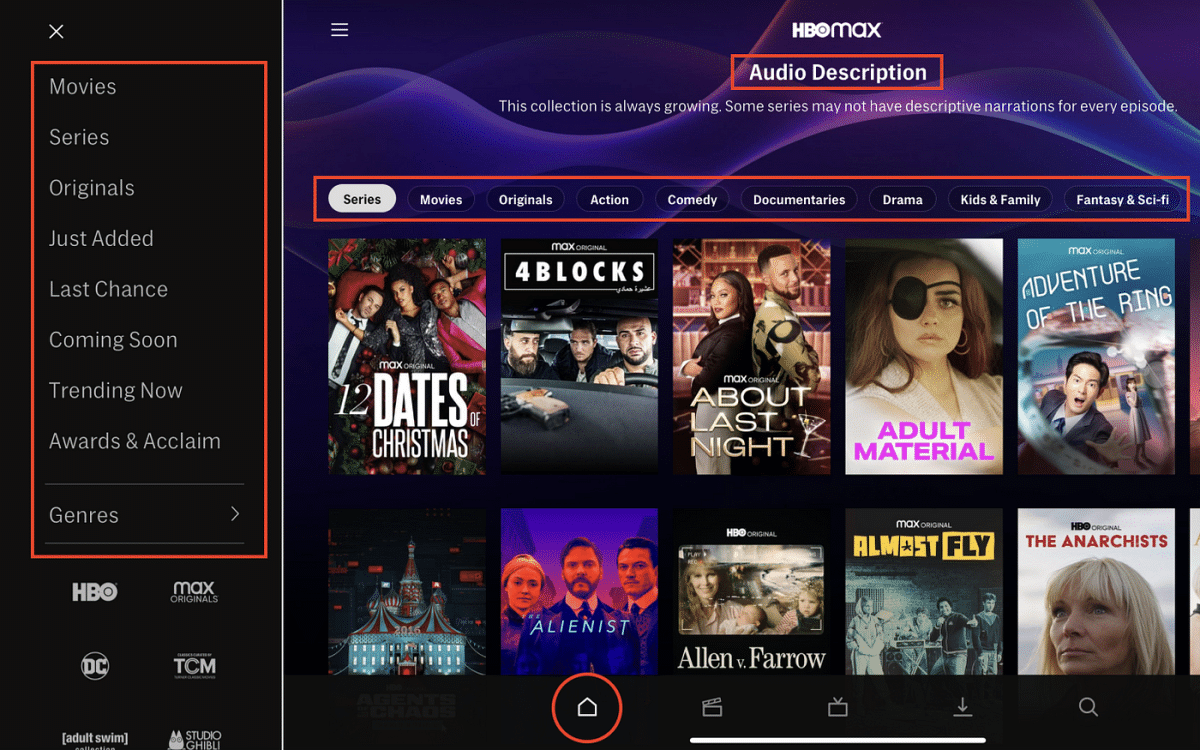
Task: Open the 12 Dates of Christmas poster
Action: tap(407, 356)
